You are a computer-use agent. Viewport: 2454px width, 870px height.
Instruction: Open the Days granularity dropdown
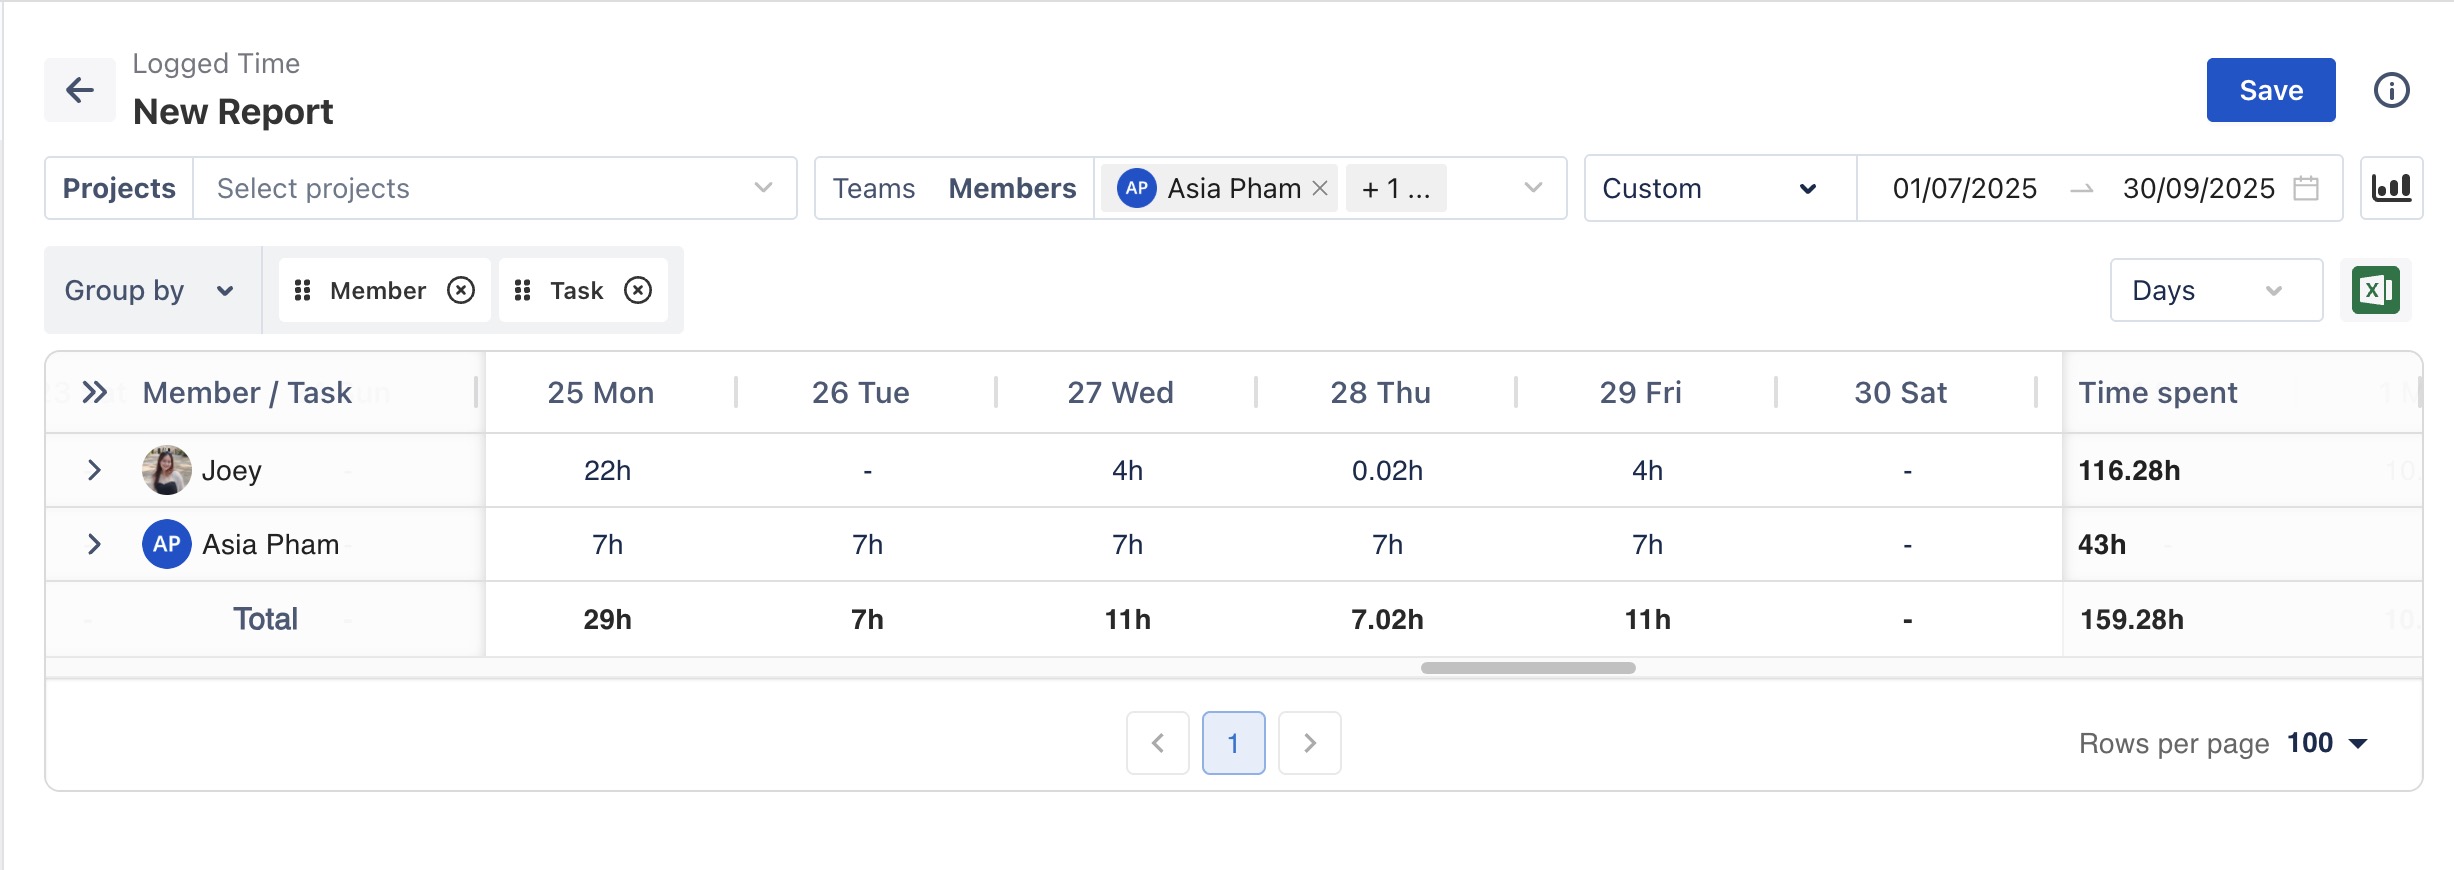tap(2215, 290)
